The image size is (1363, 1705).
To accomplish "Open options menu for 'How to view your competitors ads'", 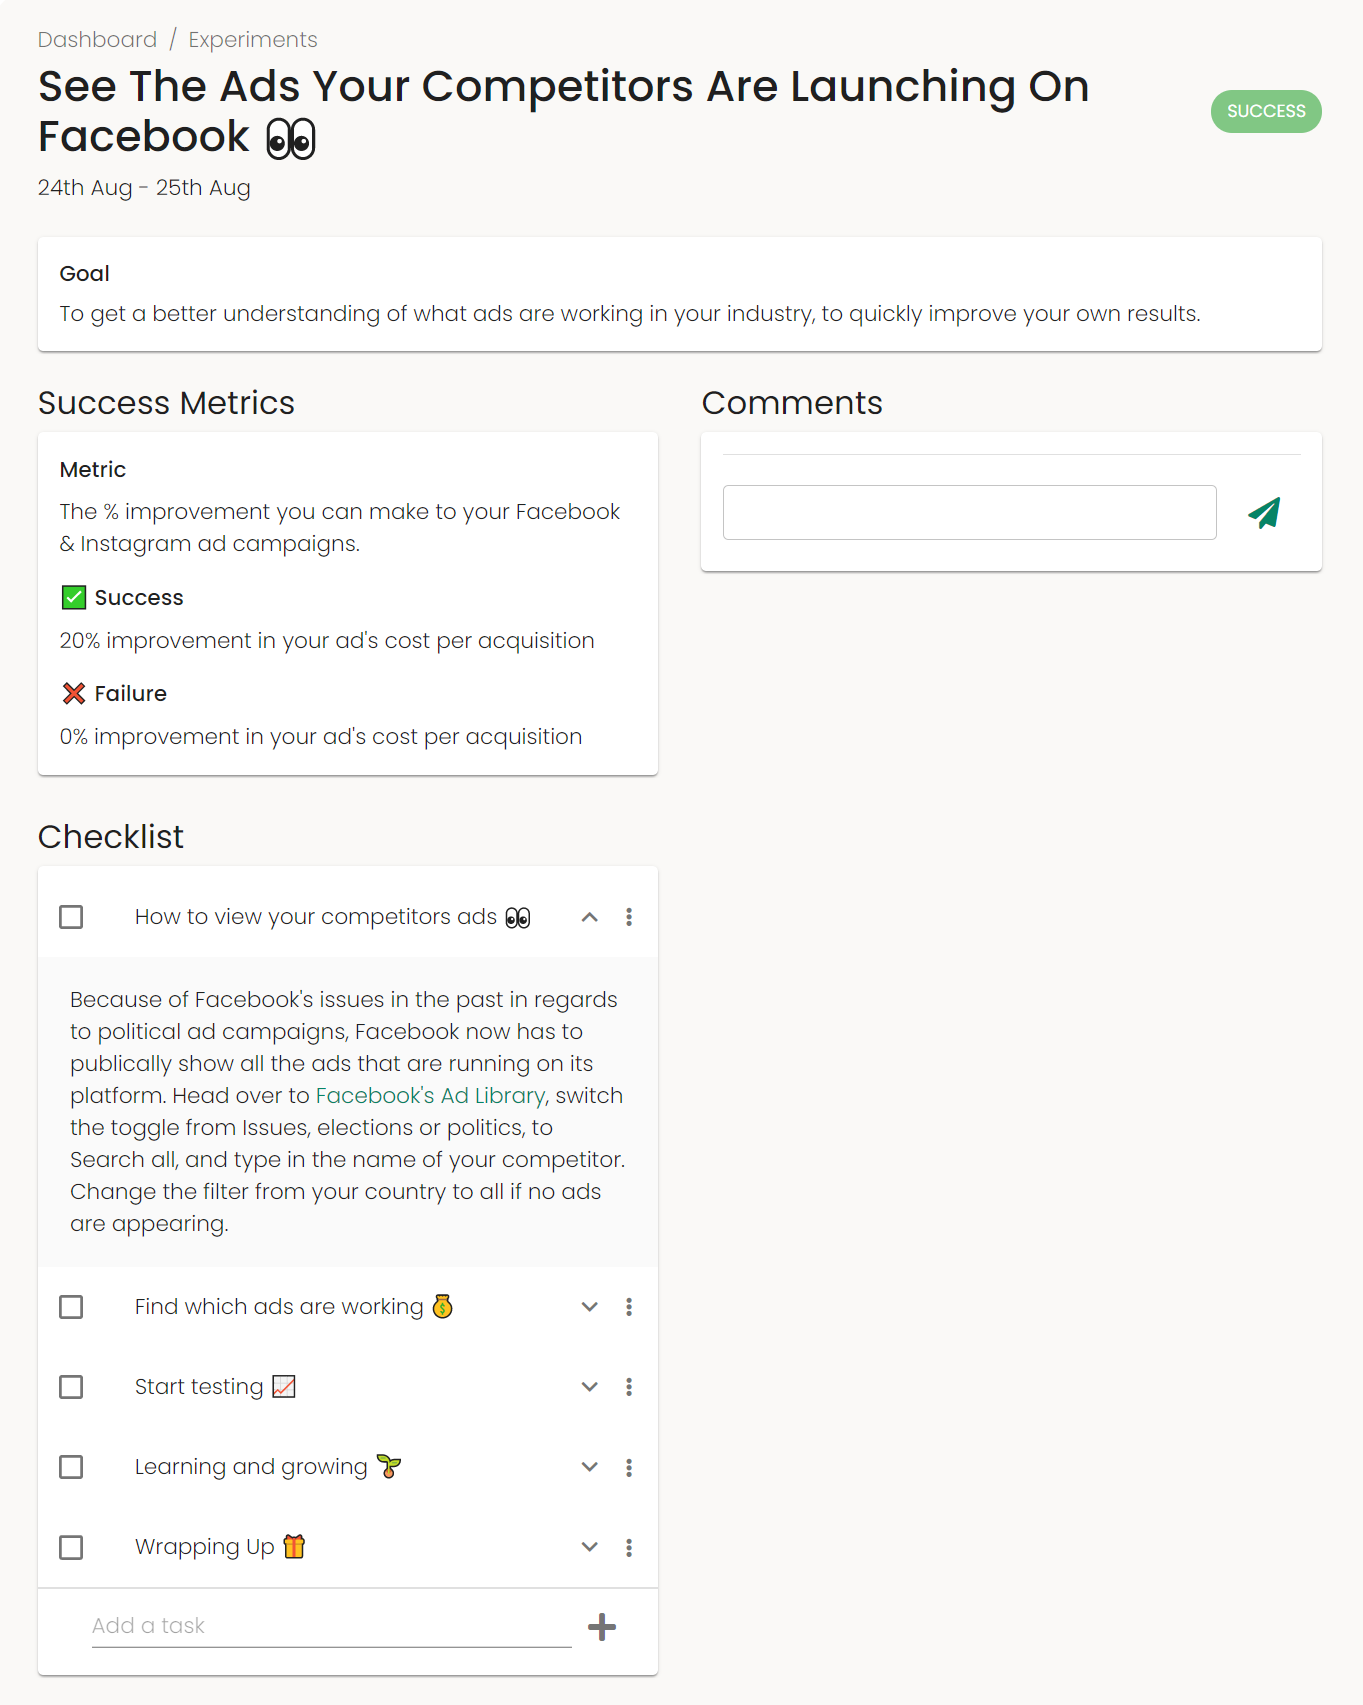I will click(x=629, y=917).
